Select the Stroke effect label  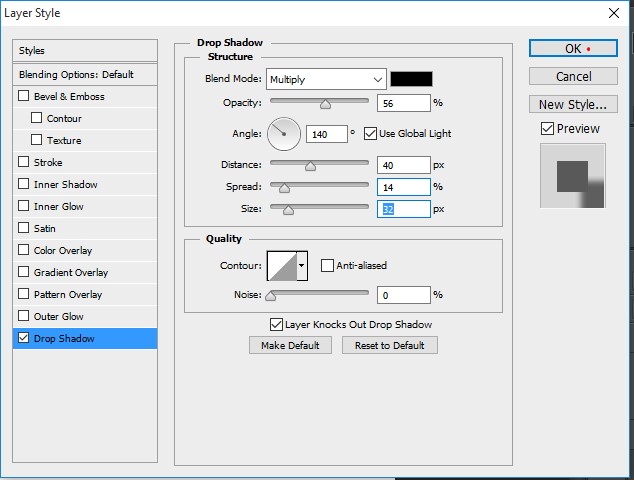pos(48,162)
